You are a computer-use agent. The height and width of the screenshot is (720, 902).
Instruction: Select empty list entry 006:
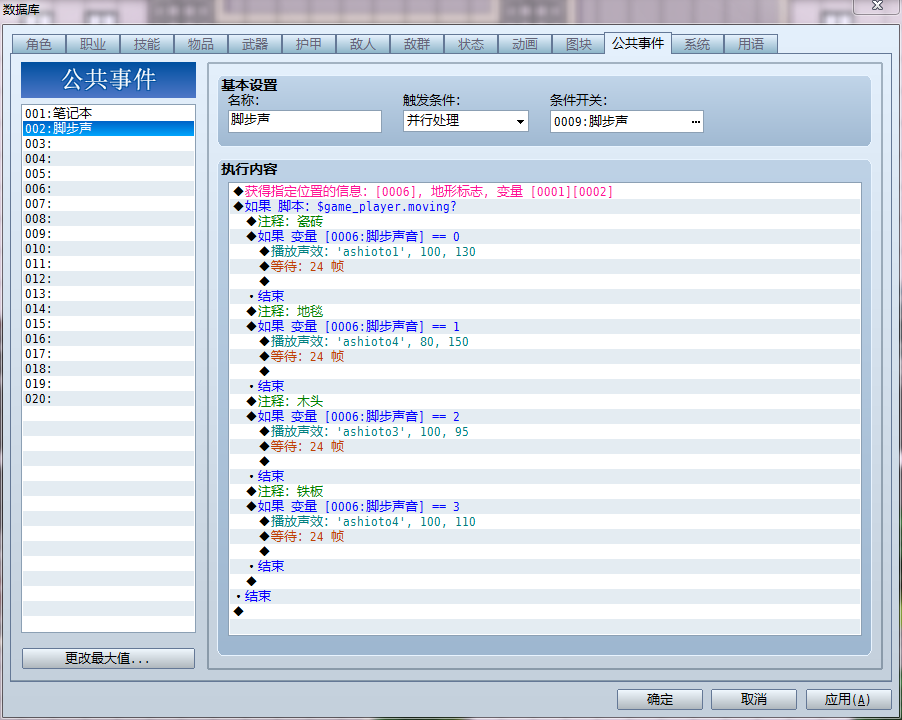[108, 188]
